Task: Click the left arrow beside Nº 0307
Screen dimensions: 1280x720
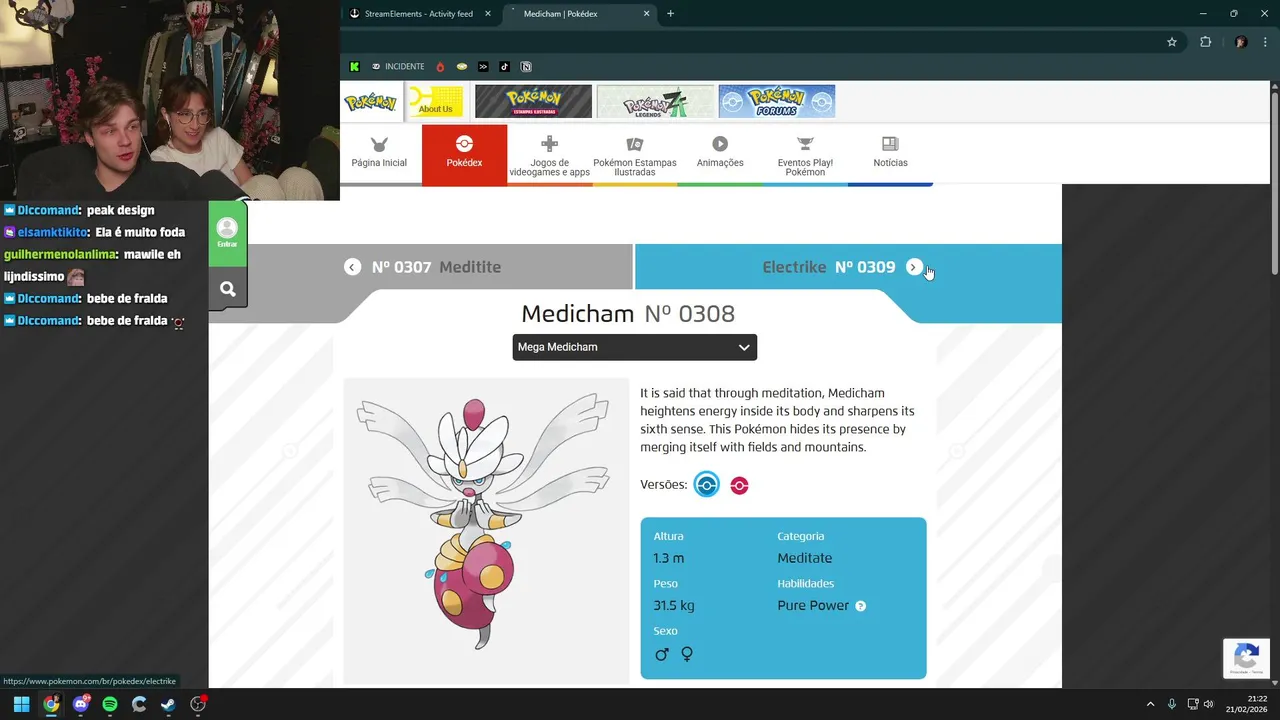Action: tap(352, 267)
